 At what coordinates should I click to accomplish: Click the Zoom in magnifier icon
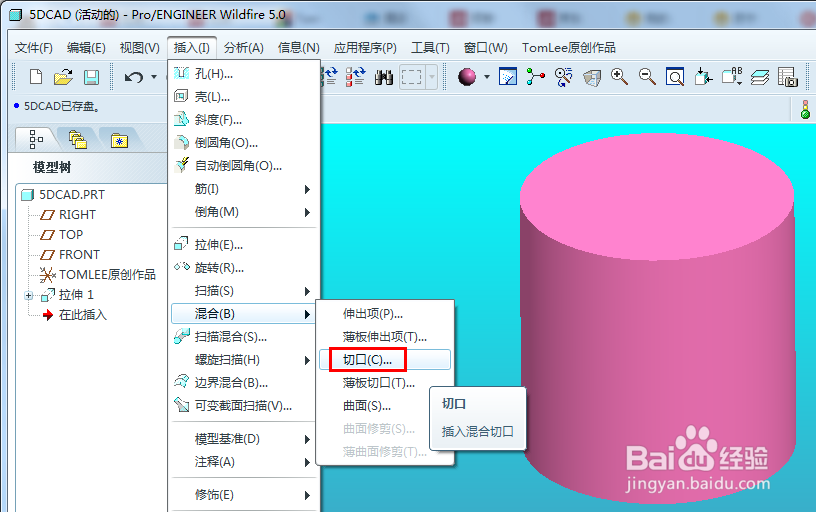619,77
